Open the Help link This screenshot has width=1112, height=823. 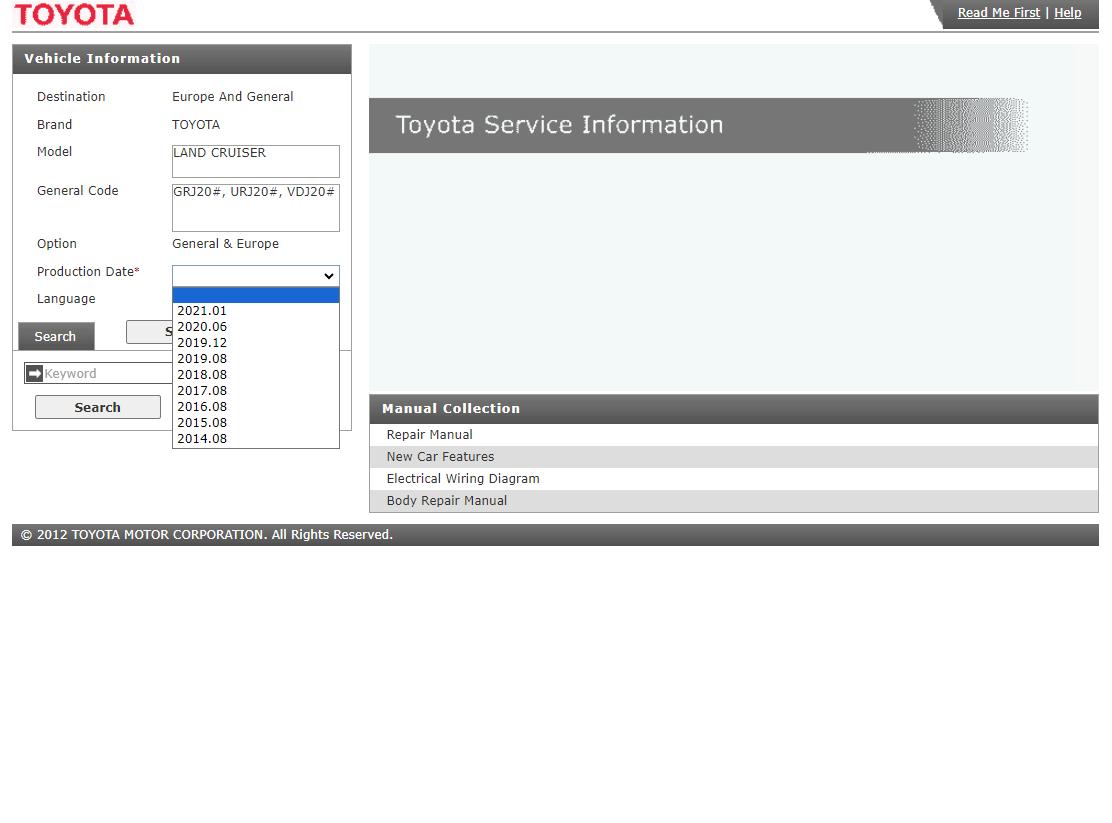[1067, 13]
